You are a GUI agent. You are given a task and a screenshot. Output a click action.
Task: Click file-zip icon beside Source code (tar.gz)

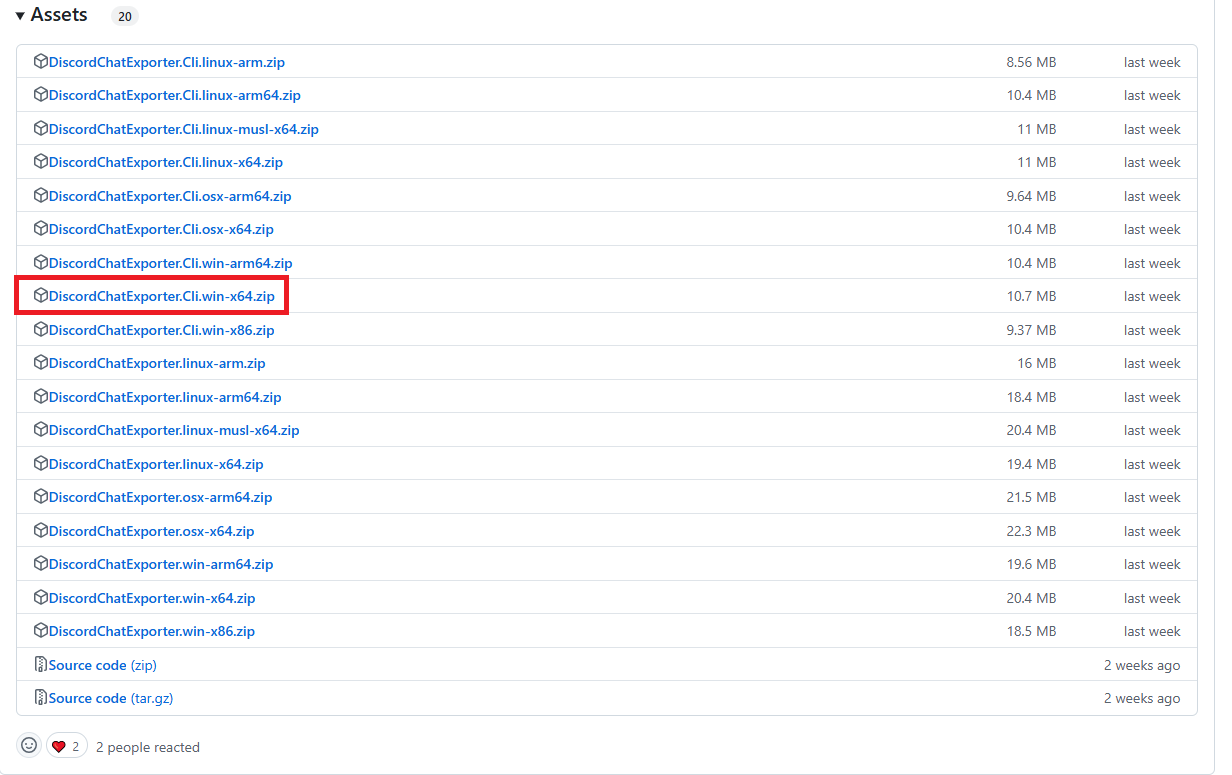point(41,698)
